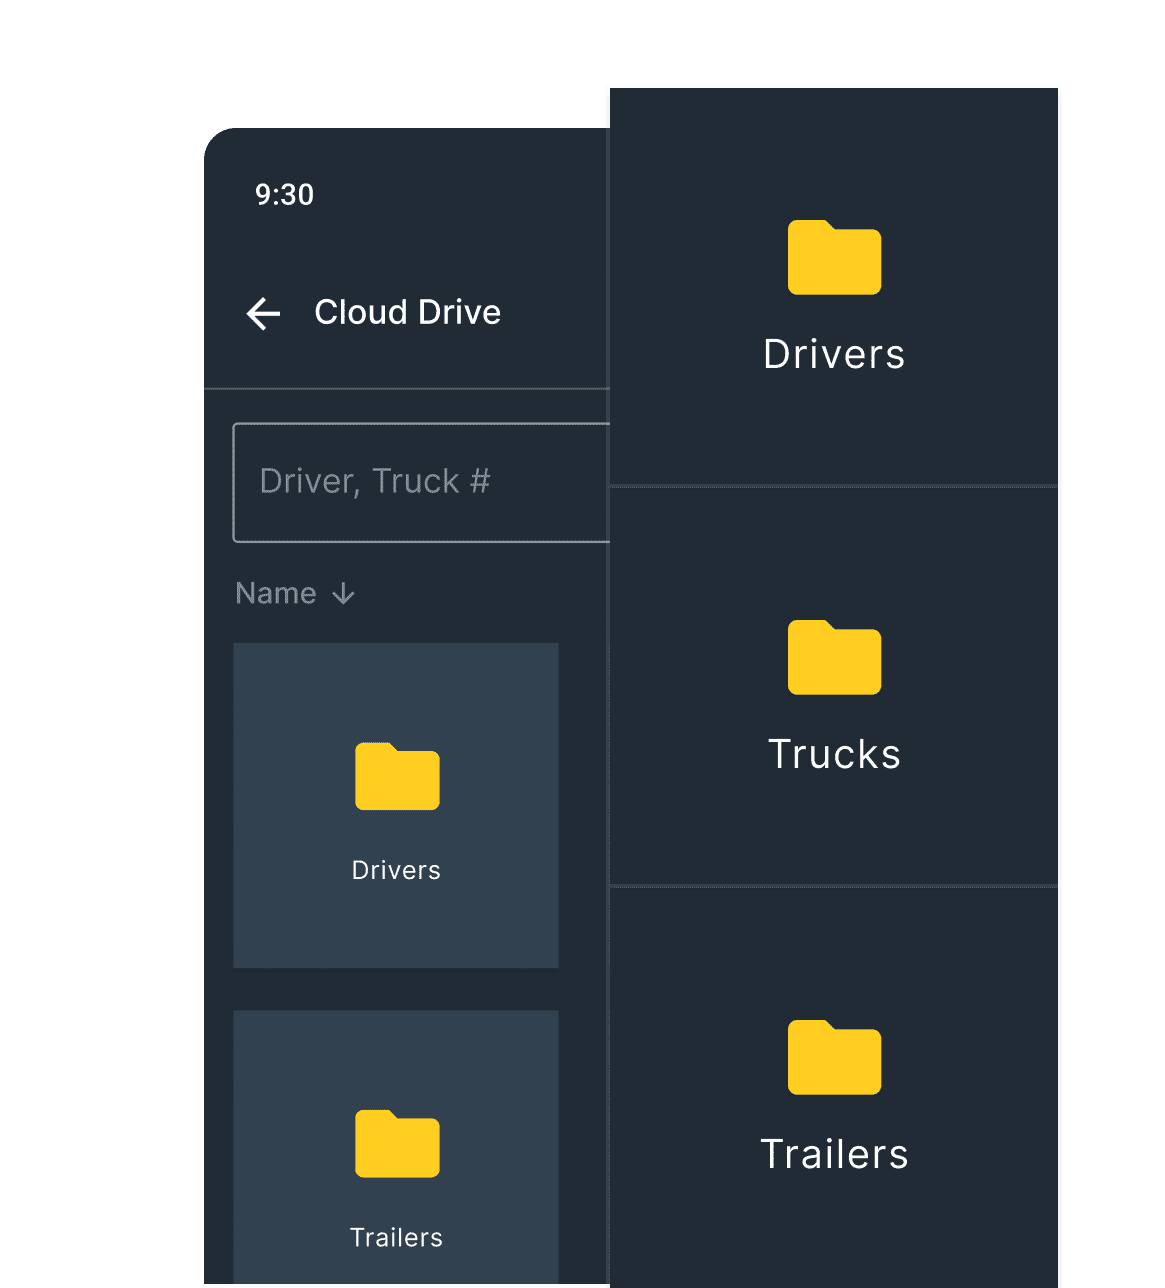Tap the back arrow next to Cloud Drive
Screen dimensions: 1165x1288
point(262,313)
